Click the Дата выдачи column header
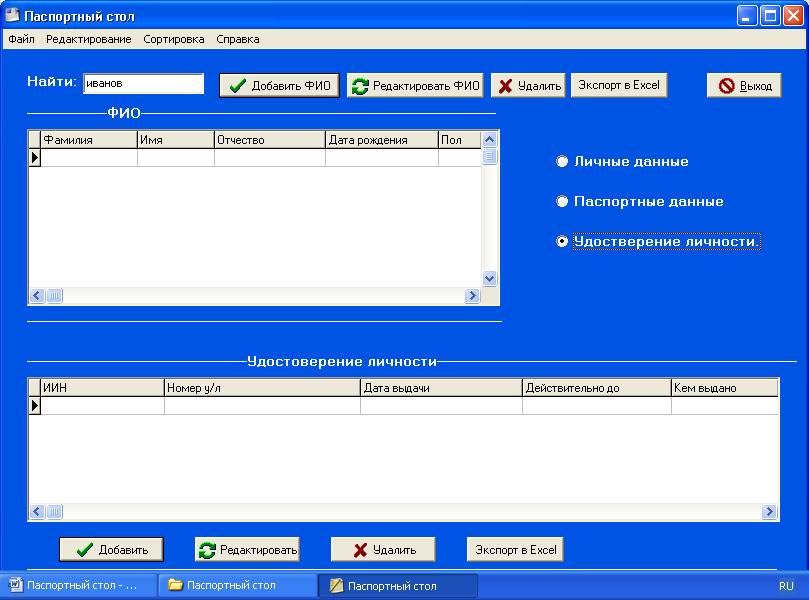Screen dimensions: 809x600 (x=441, y=388)
